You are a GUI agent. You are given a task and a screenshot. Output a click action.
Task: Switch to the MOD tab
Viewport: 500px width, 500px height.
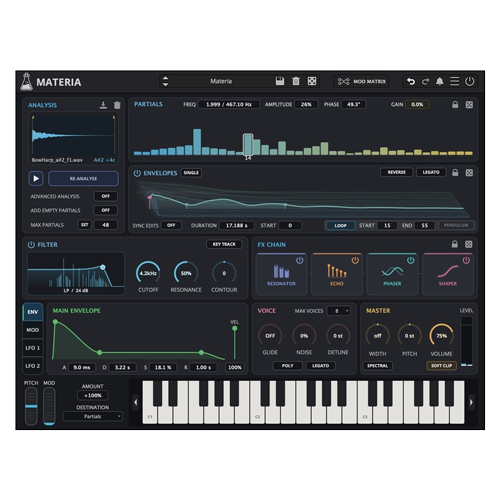coord(33,330)
